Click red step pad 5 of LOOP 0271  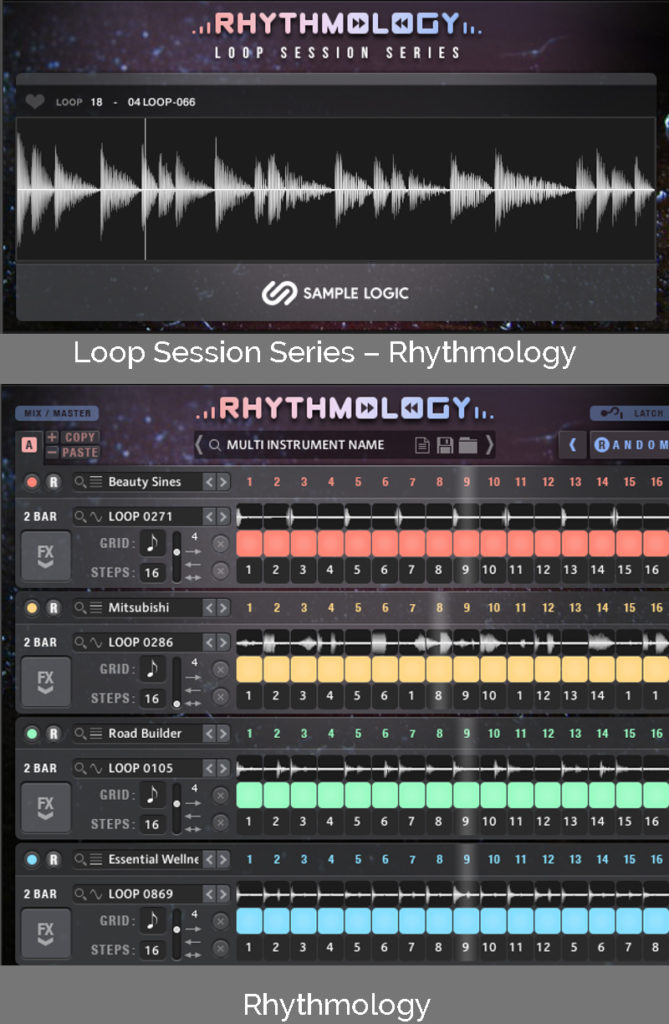click(357, 543)
